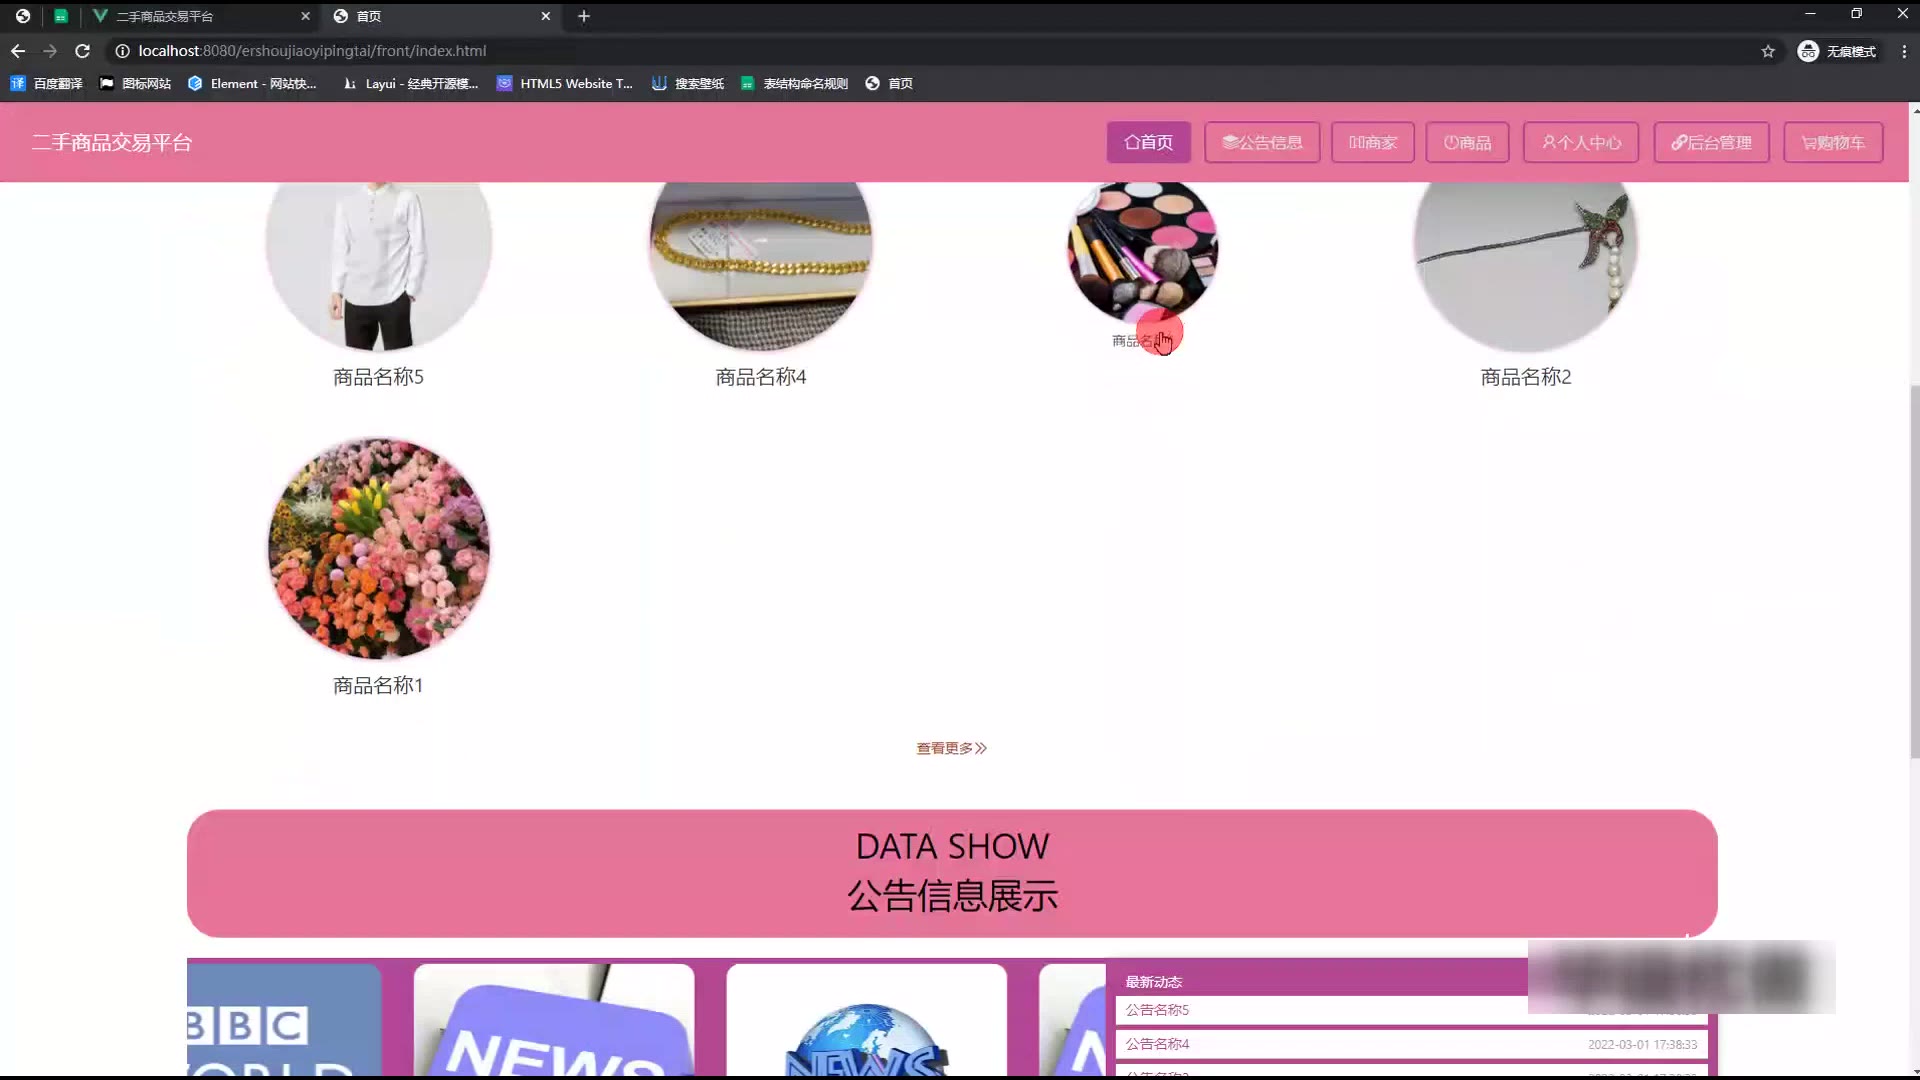The height and width of the screenshot is (1080, 1920).
Task: Open product 商品名称4
Action: tap(761, 377)
